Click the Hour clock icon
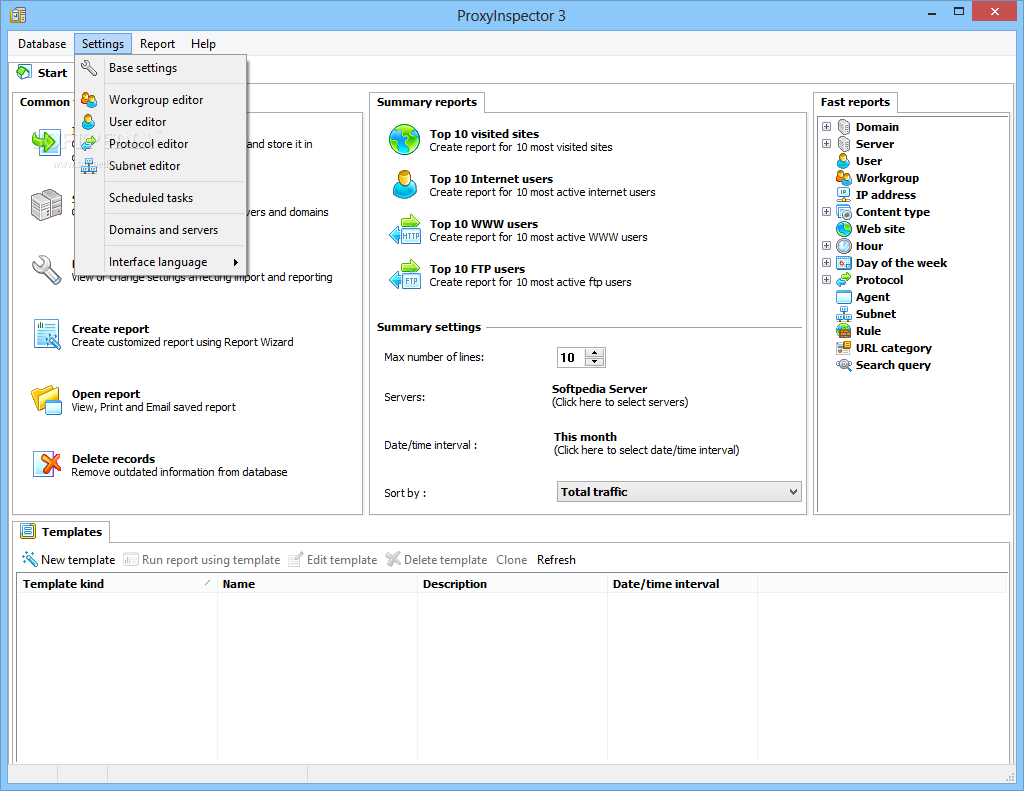The height and width of the screenshot is (791, 1024). (x=844, y=246)
